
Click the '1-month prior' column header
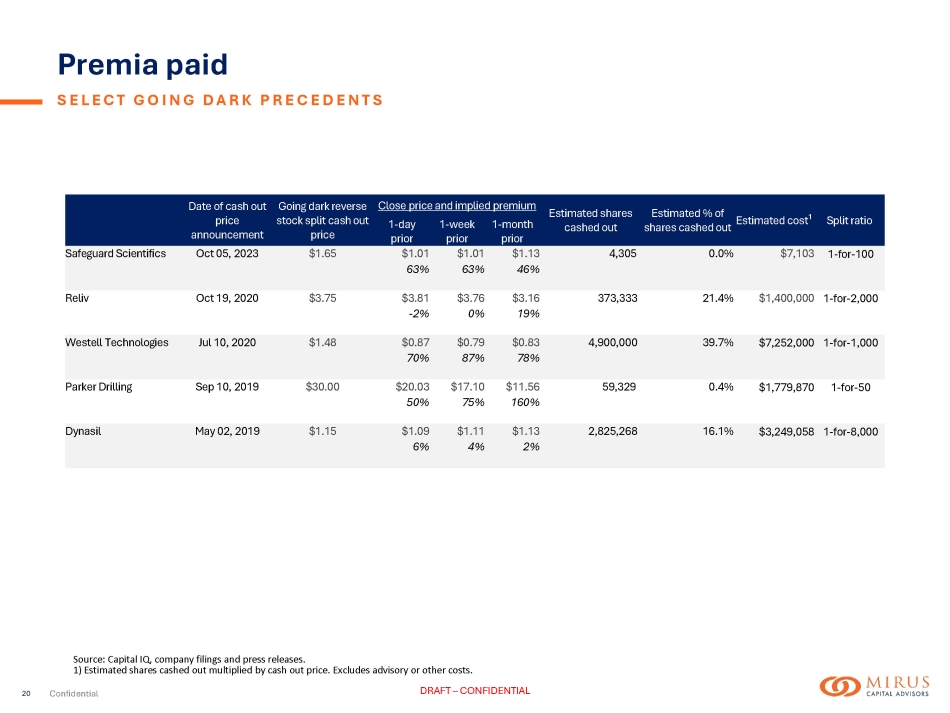point(512,231)
